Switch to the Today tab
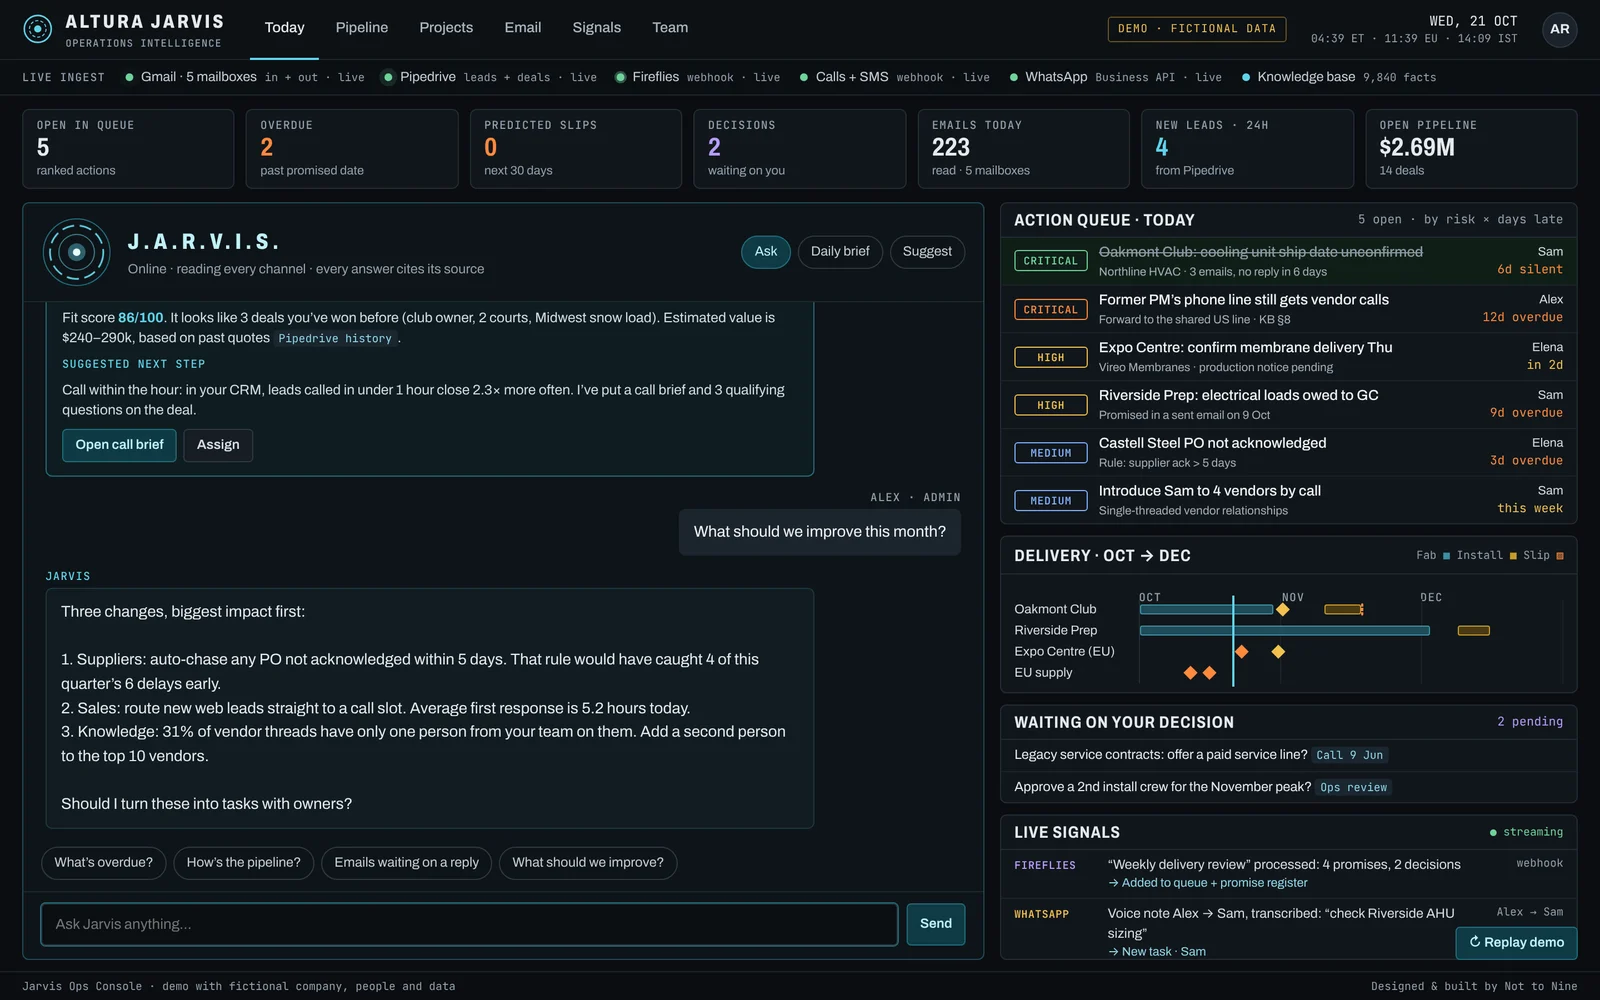This screenshot has height=1000, width=1600. [284, 28]
